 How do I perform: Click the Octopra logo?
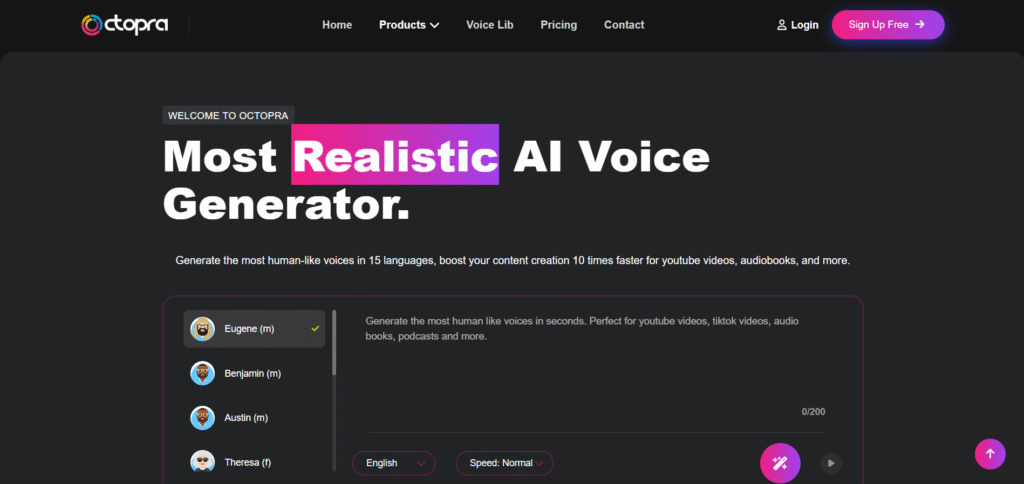[126, 24]
